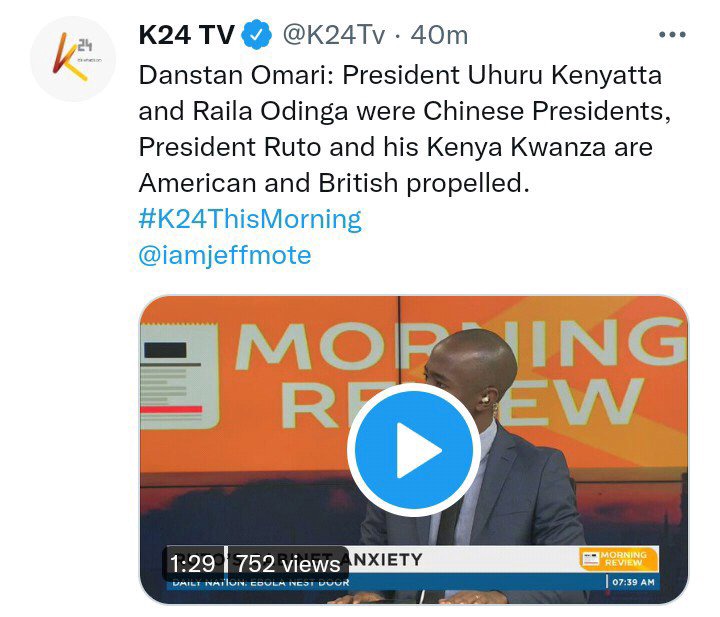Open the @K24Tv handle link
The height and width of the screenshot is (617, 720).
coord(333,35)
